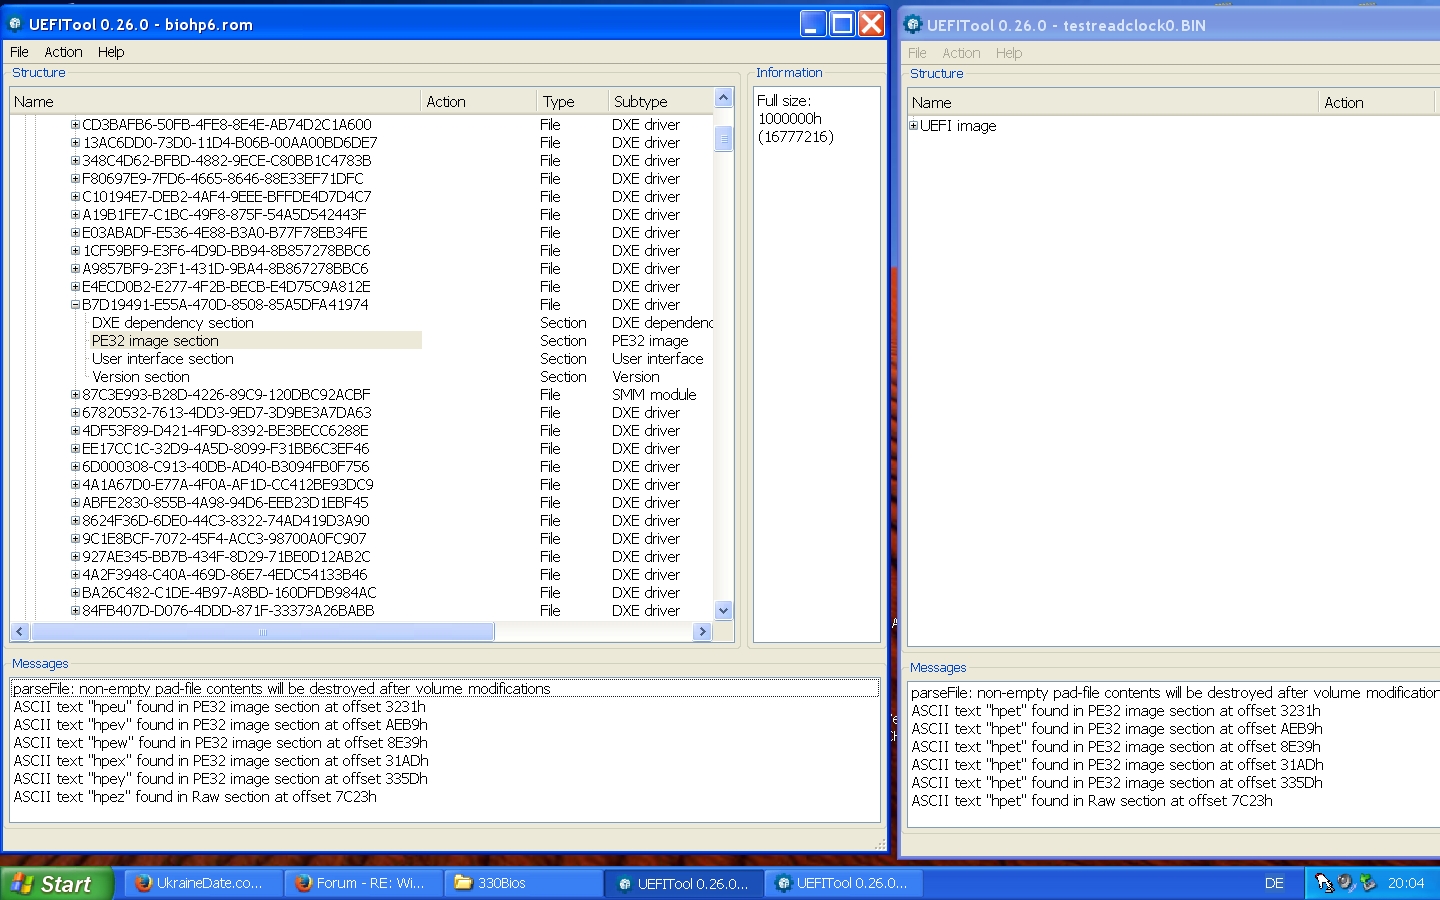
Task: Select the DXE dependency section item
Action: 173,323
